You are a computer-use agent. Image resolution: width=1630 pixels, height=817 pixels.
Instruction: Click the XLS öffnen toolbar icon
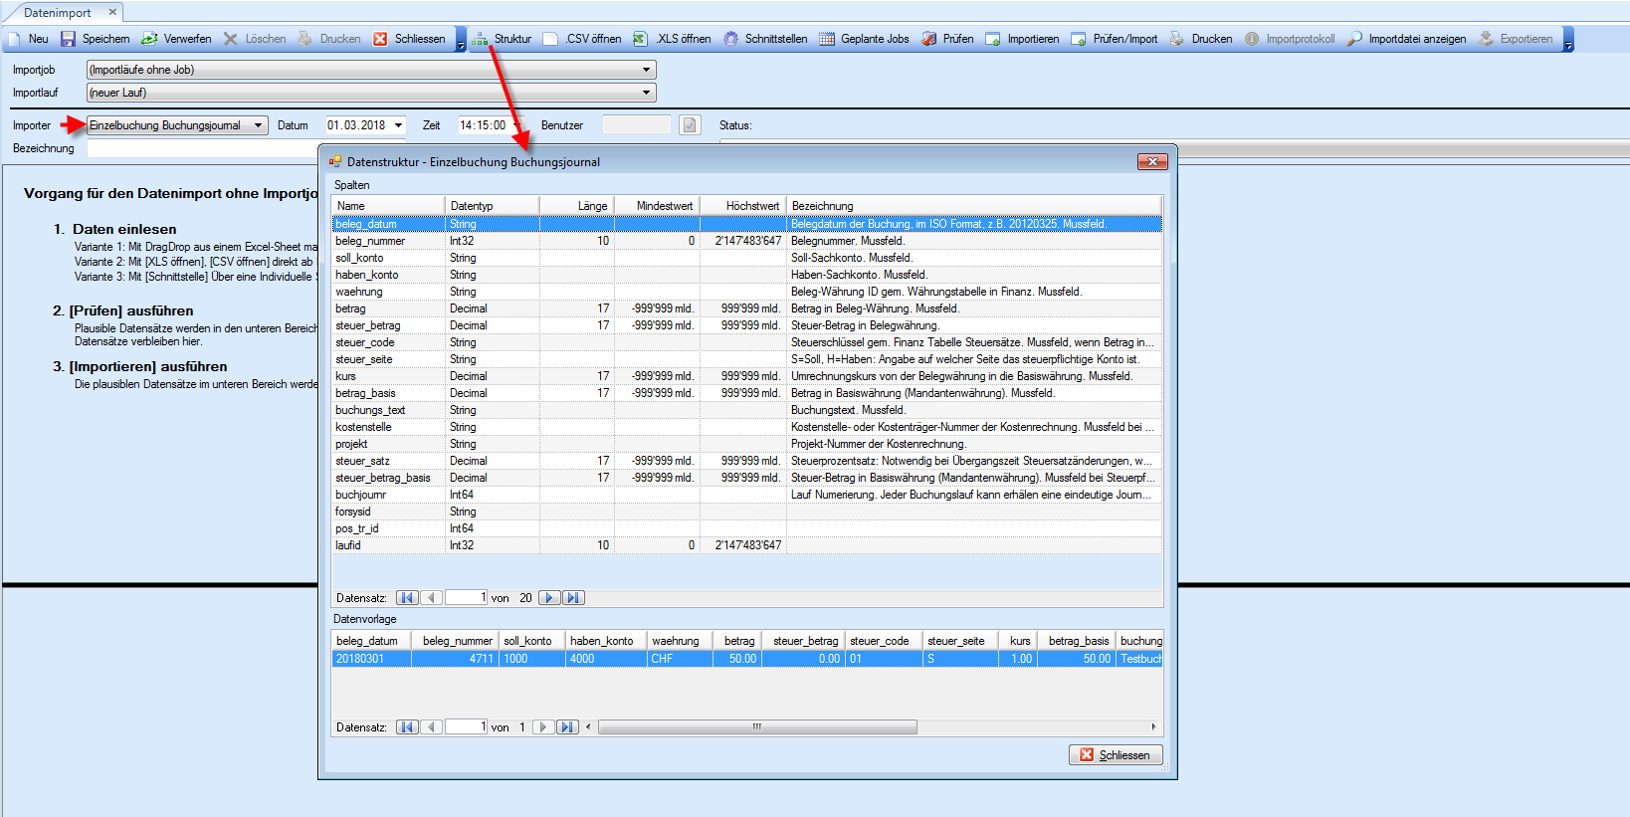click(641, 39)
